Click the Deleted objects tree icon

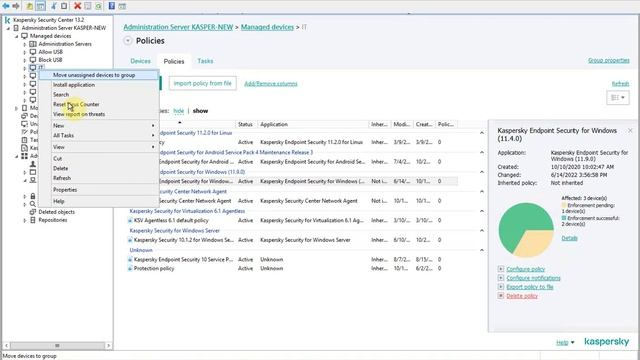33,212
